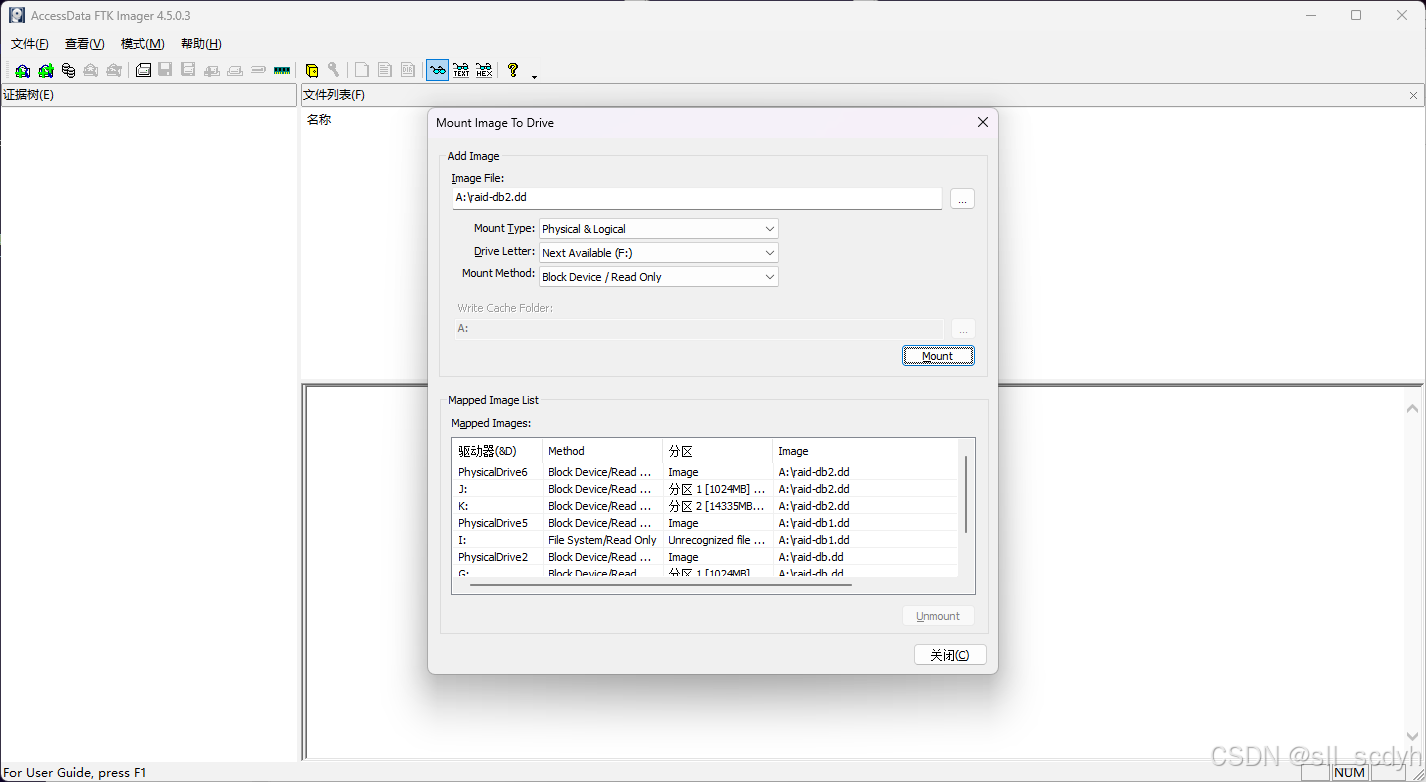
Task: Toggle automatic file view glasses icon
Action: click(x=437, y=70)
